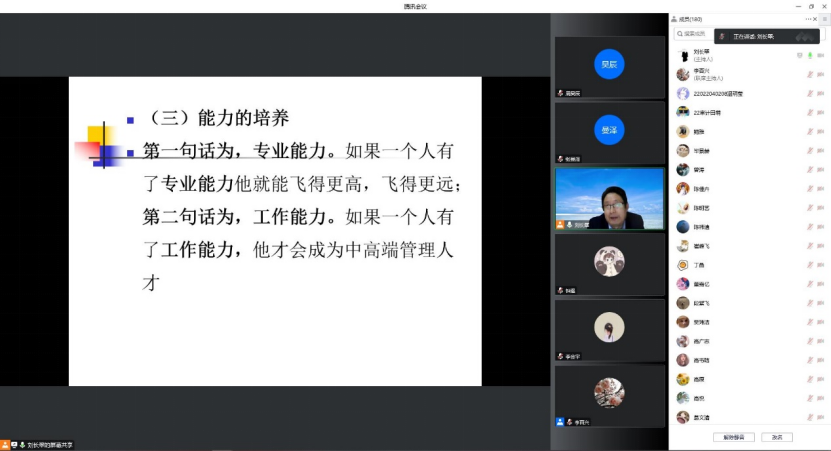Viewport: 831px width, 451px height.
Task: Click the avatar of member 22审计田青
Action: [683, 113]
